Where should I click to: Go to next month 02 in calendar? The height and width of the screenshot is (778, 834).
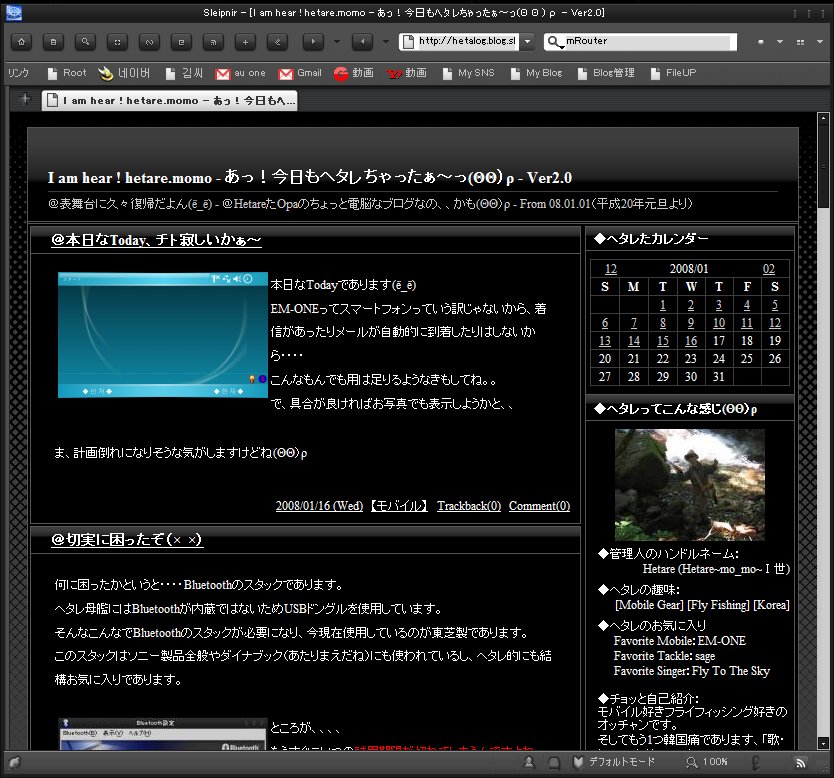pyautogui.click(x=769, y=269)
